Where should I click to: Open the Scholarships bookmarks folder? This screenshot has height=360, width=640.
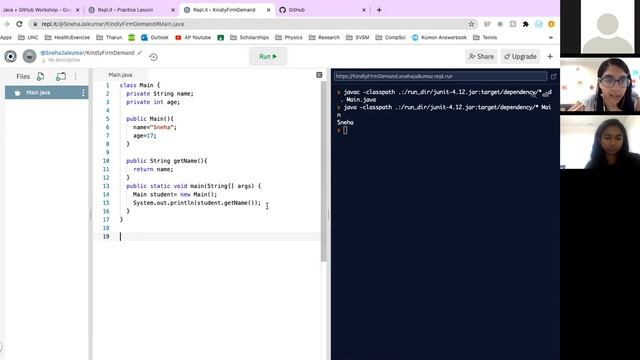pos(249,38)
